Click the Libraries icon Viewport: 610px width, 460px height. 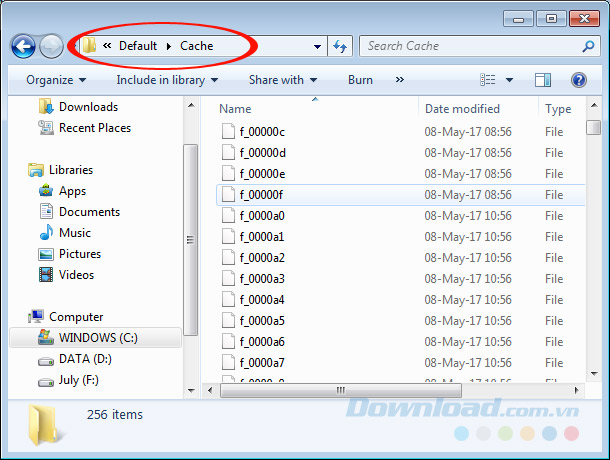click(36, 170)
